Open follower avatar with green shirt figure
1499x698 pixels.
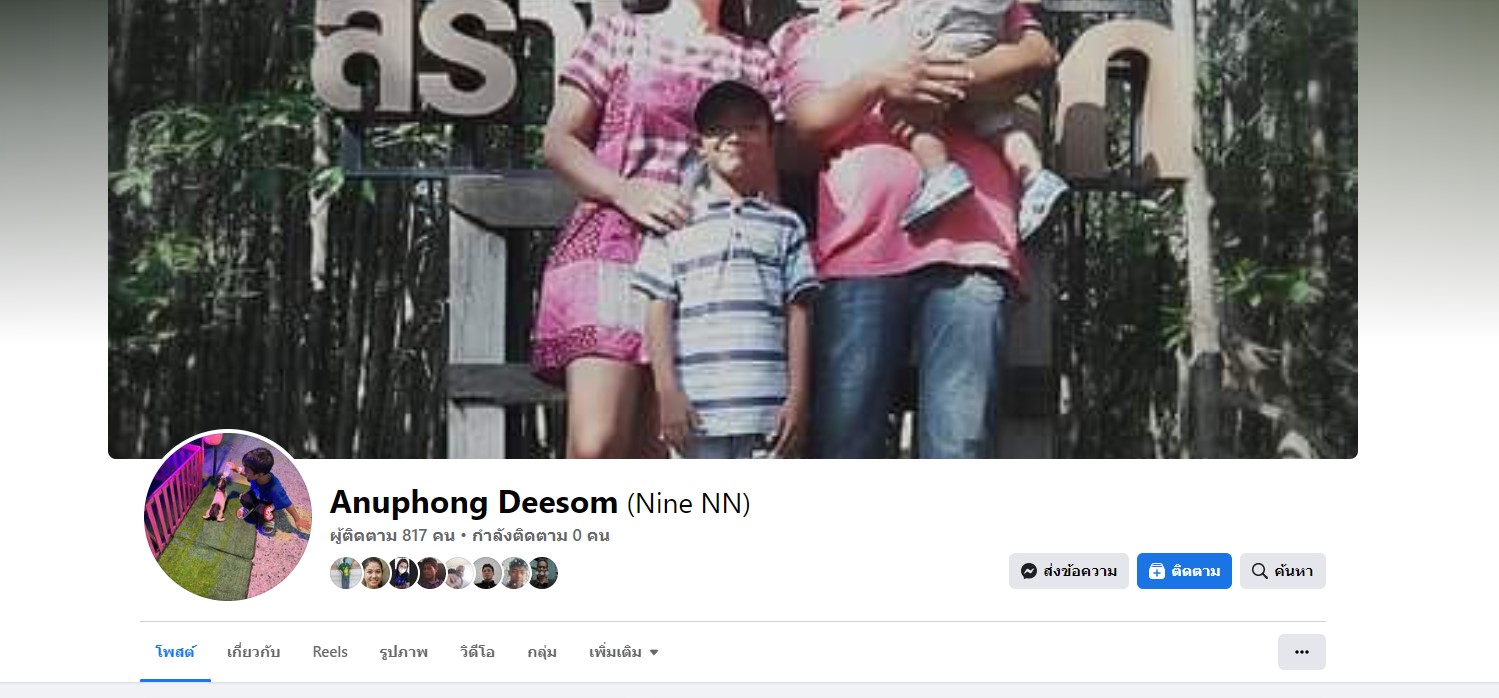tap(346, 573)
